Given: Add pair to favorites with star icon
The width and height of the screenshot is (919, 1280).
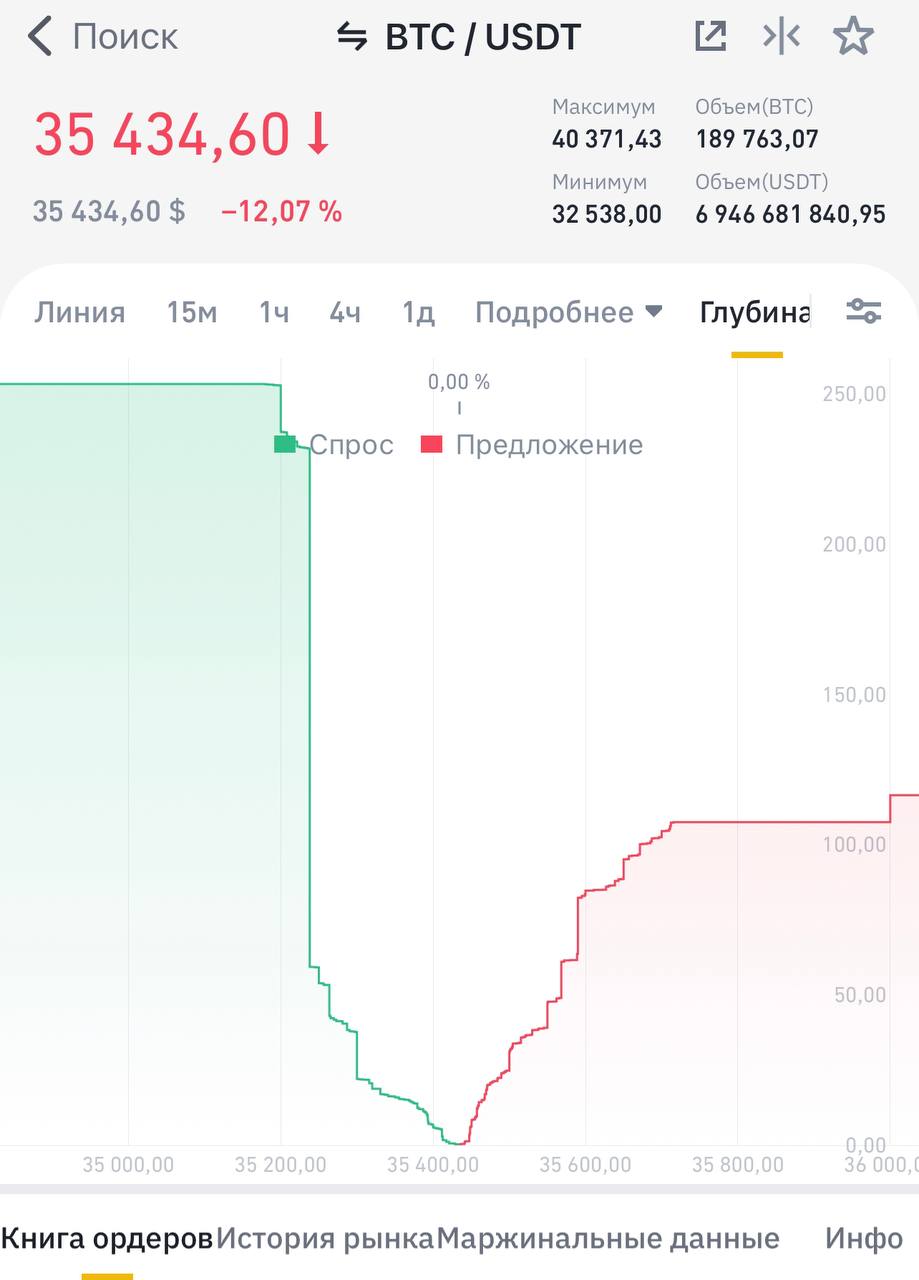Looking at the screenshot, I should (853, 37).
